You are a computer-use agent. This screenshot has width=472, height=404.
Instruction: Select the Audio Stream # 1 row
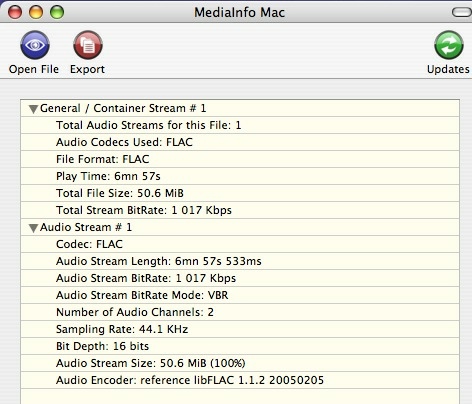coord(240,227)
